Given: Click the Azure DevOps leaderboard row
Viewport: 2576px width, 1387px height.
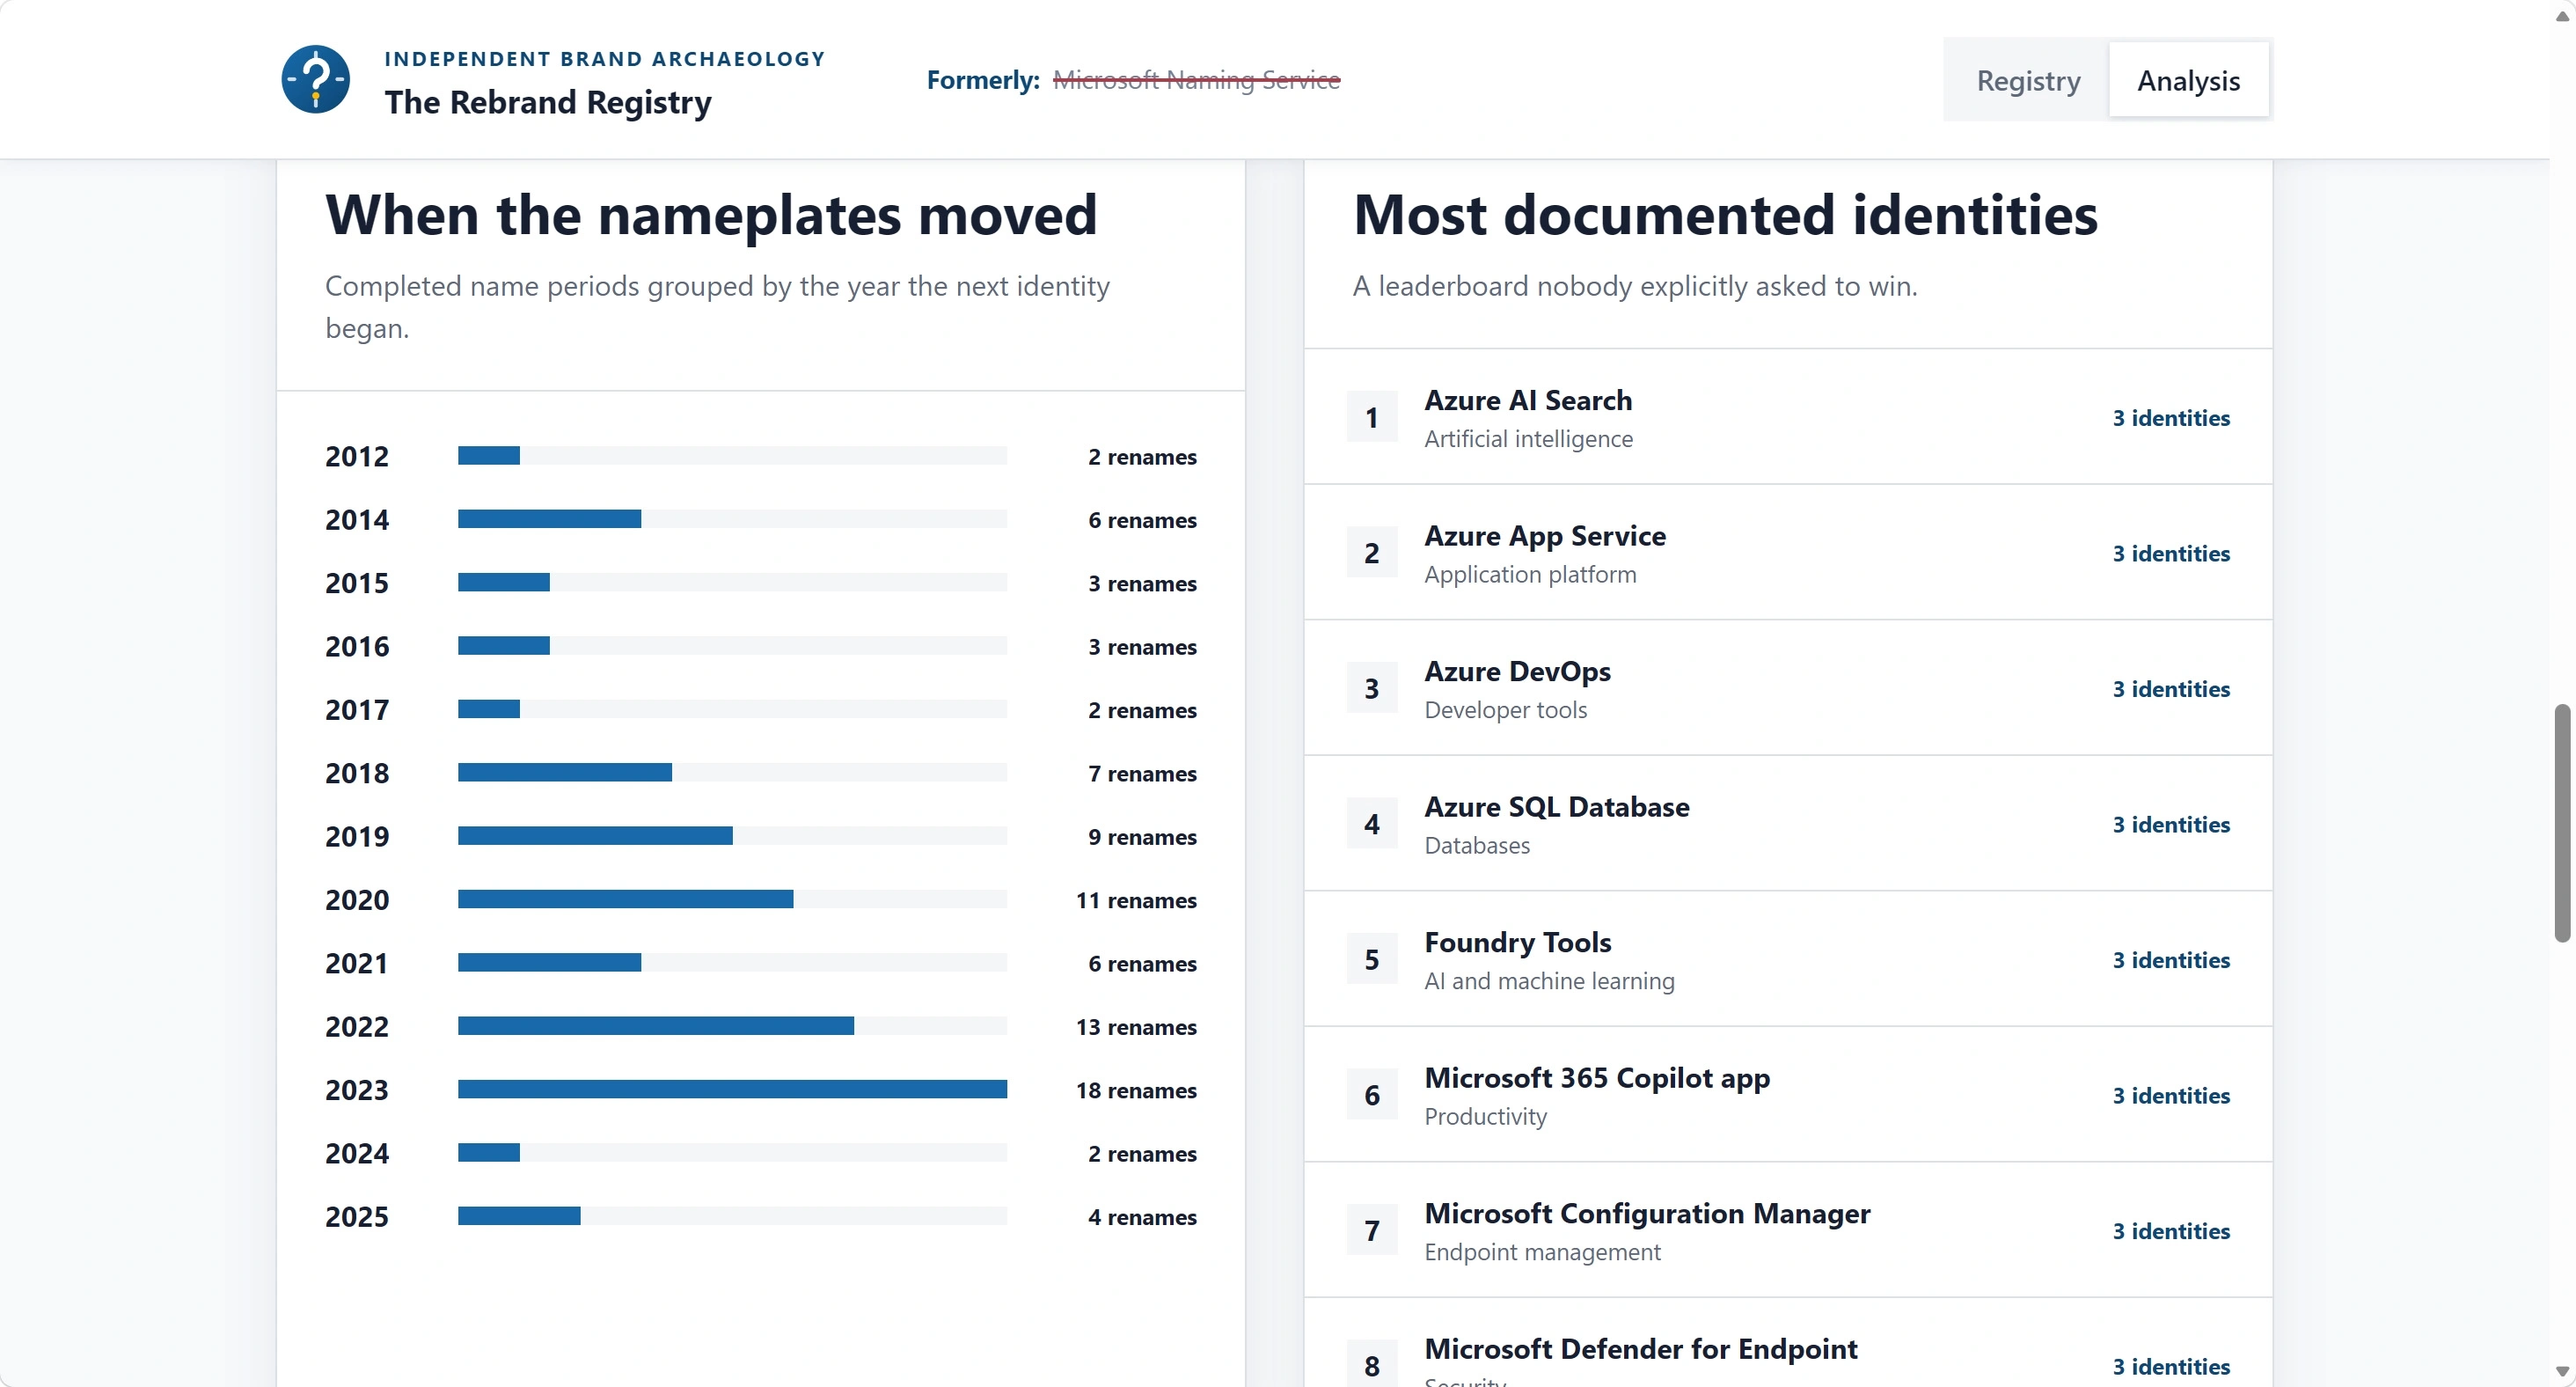Looking at the screenshot, I should (x=1788, y=688).
